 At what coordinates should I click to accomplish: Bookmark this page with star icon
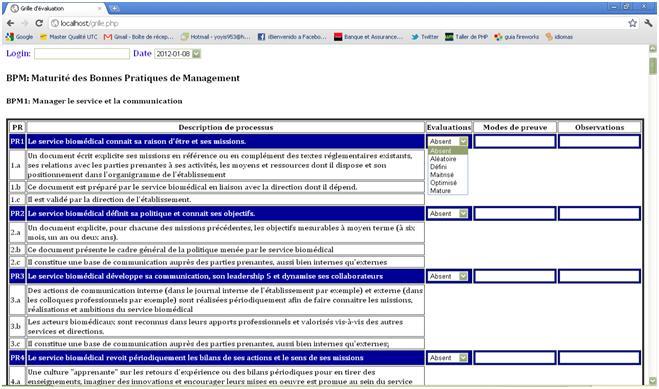632,24
